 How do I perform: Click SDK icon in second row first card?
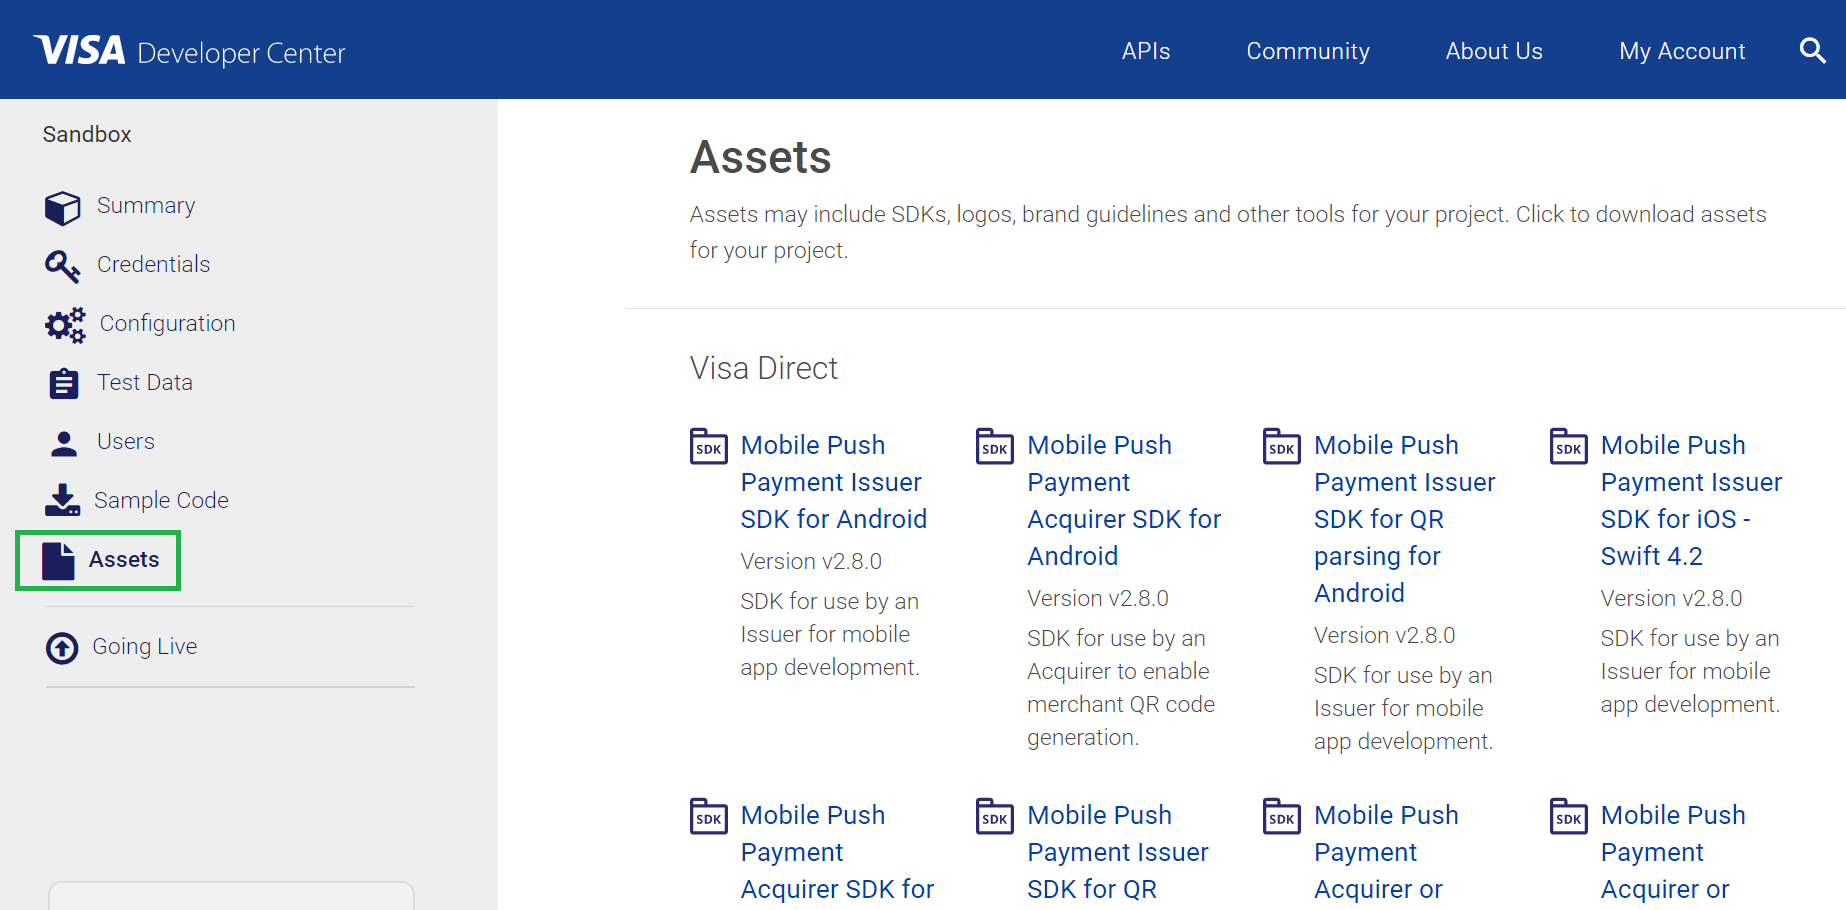pyautogui.click(x=709, y=816)
